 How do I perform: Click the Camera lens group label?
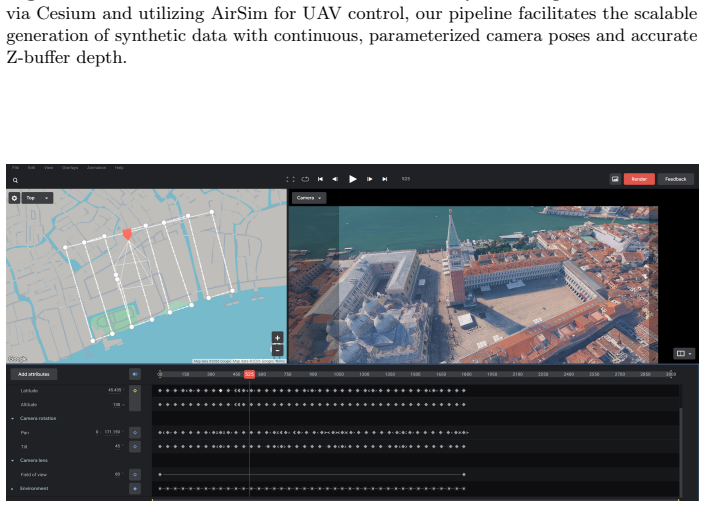click(x=34, y=460)
